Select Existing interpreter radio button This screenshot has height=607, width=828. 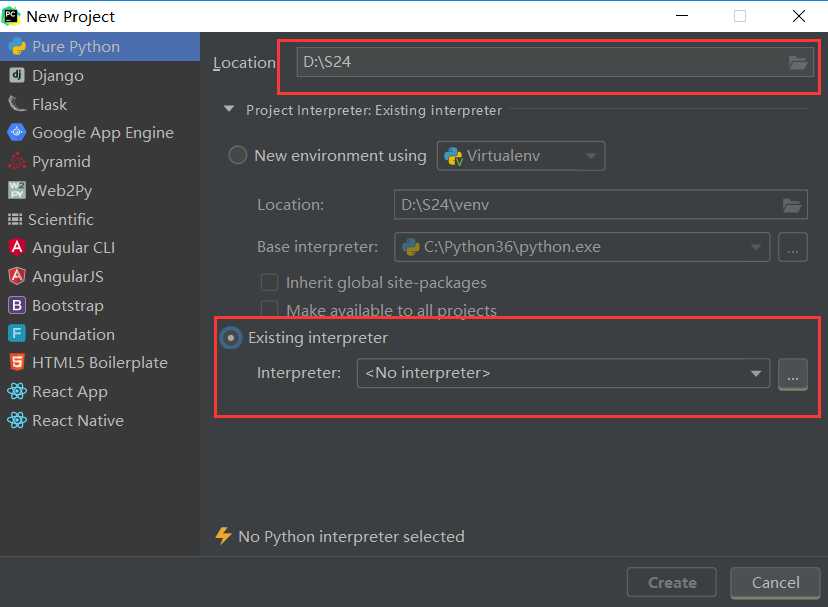231,338
